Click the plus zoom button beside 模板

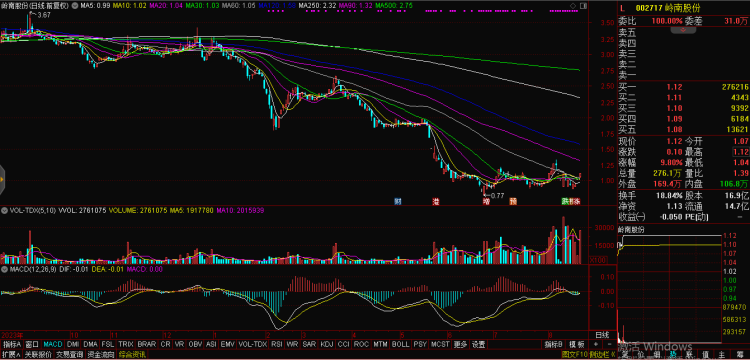coord(596,344)
